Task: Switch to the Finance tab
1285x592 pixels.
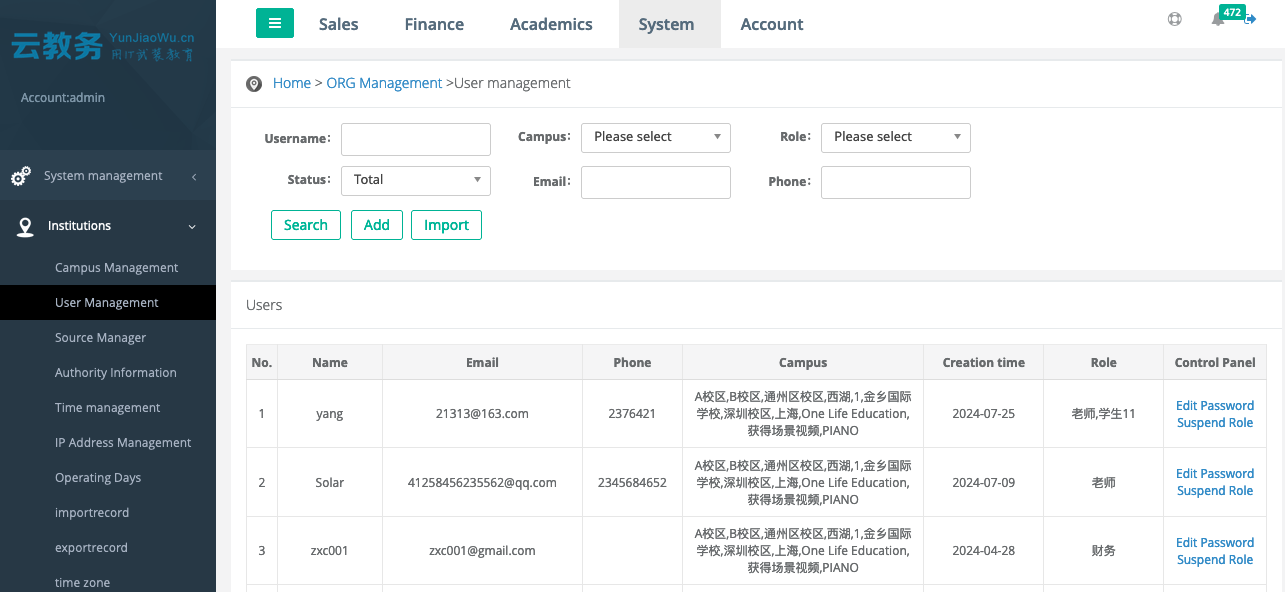Action: pyautogui.click(x=434, y=24)
